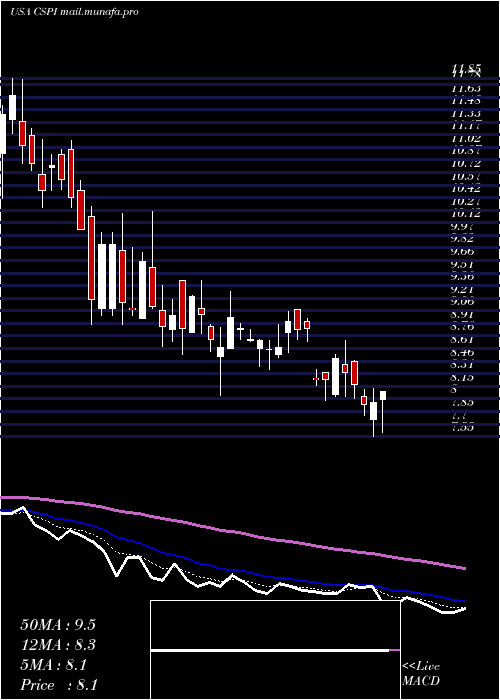500x700 pixels.
Task: Click the 'Price : 8.1' value text
Action: tap(59, 685)
